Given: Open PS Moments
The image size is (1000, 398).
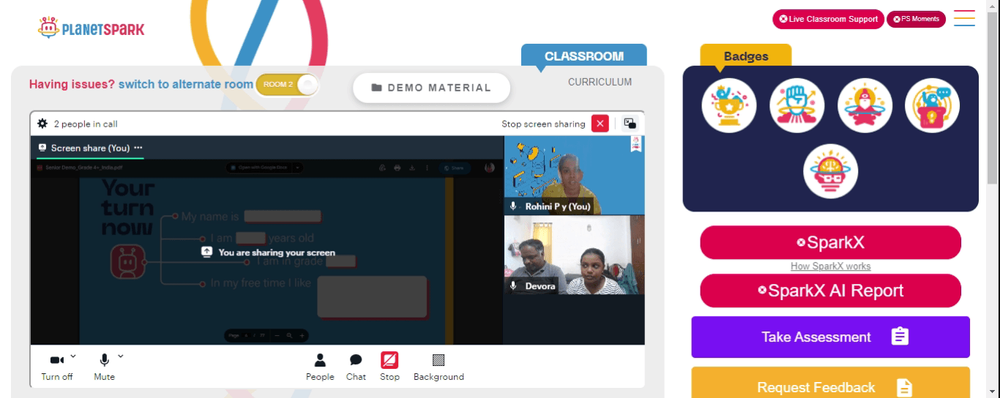Looking at the screenshot, I should pyautogui.click(x=916, y=19).
